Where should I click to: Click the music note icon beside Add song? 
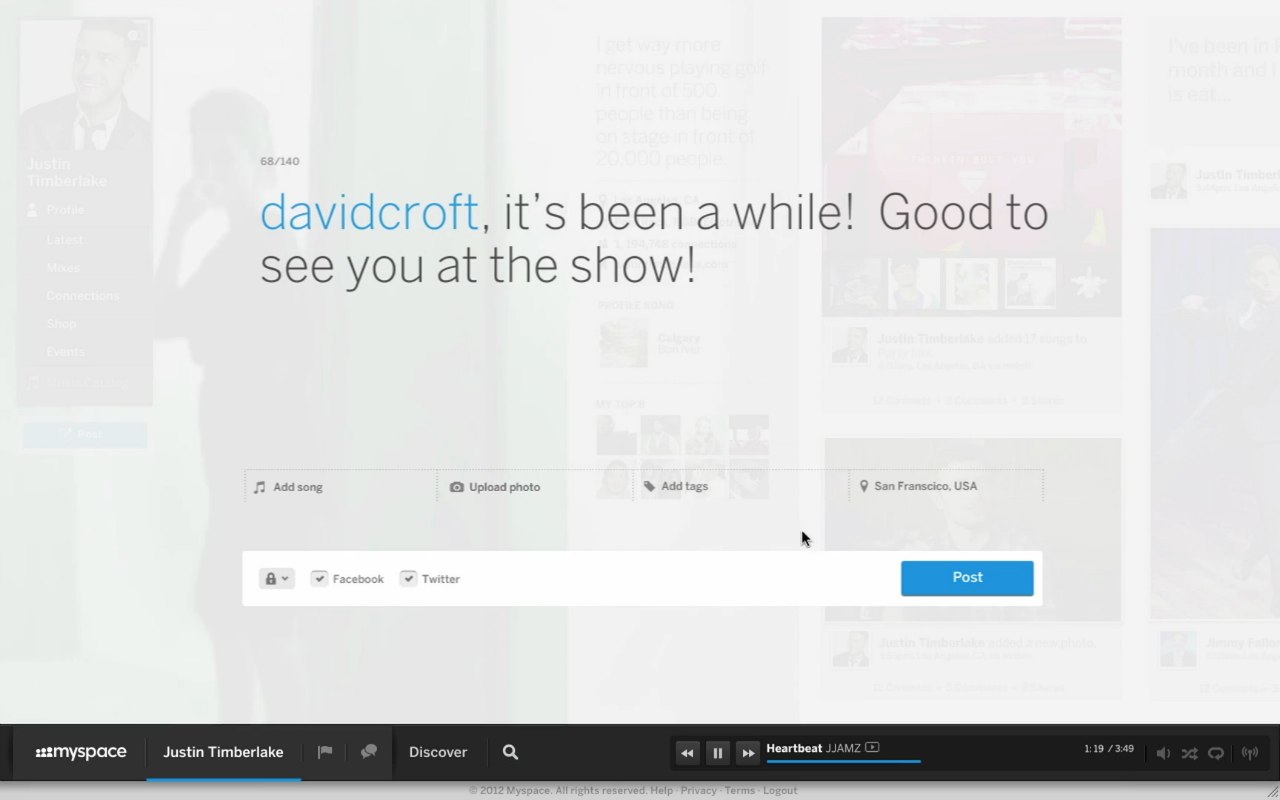coord(260,487)
